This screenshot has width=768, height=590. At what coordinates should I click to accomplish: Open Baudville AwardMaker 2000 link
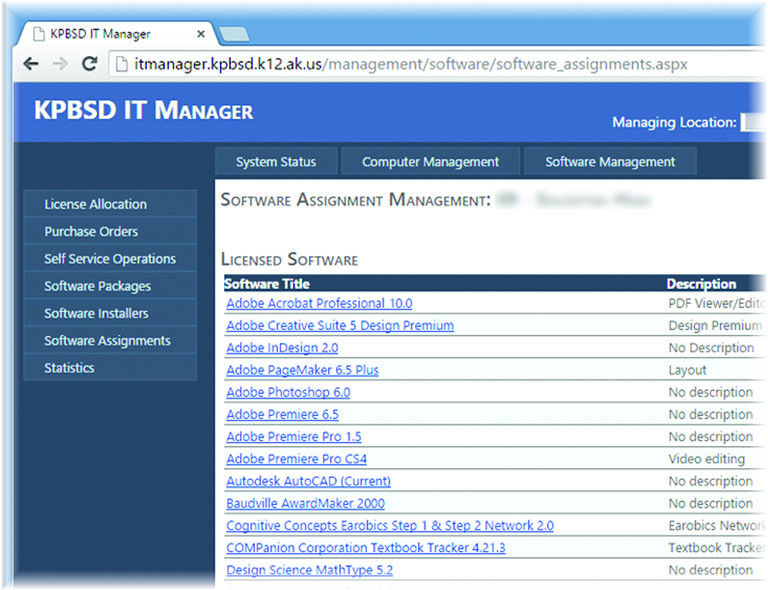(305, 503)
